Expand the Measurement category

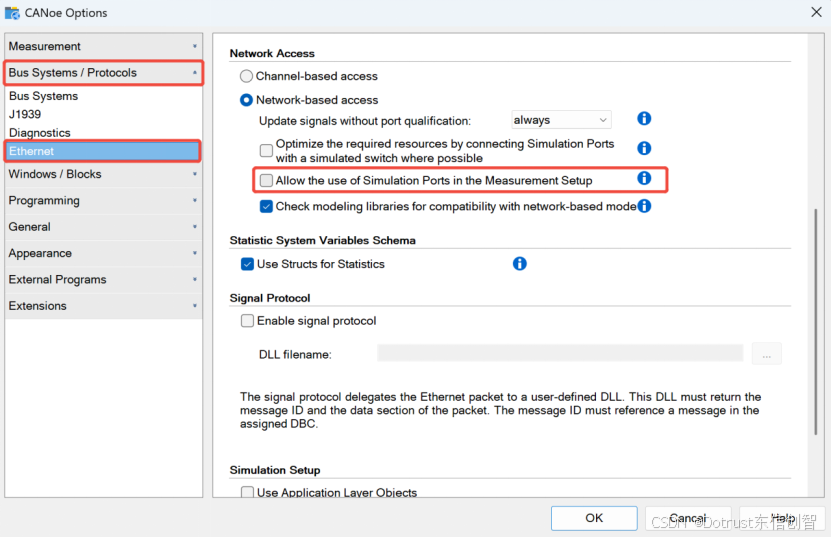103,47
